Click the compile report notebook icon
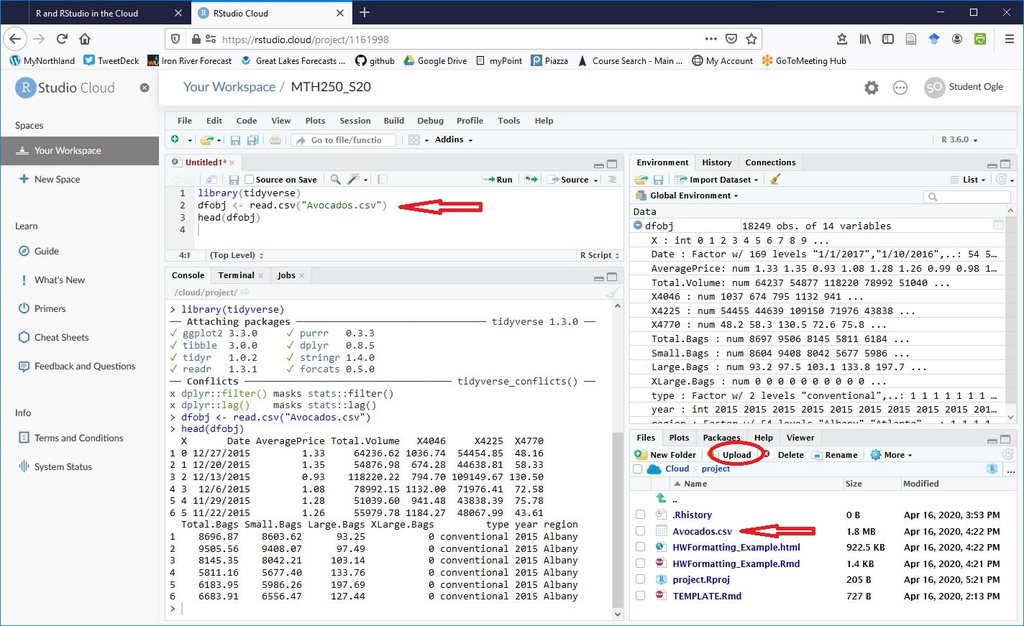The width and height of the screenshot is (1024, 626). tap(383, 180)
